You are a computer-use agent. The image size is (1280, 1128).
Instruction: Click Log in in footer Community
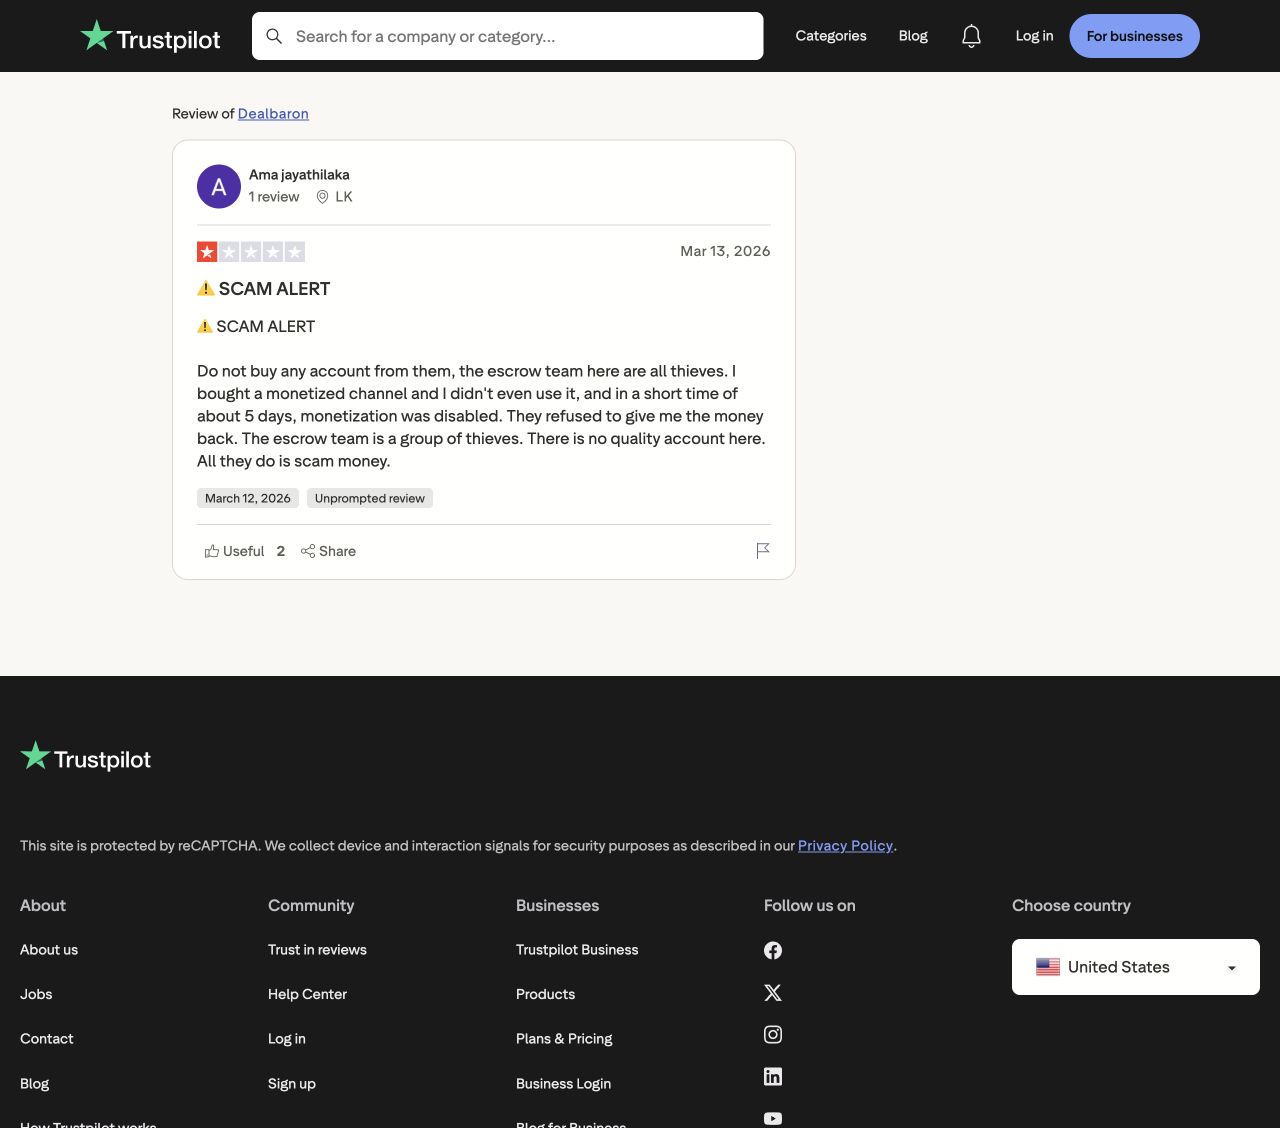[287, 1039]
